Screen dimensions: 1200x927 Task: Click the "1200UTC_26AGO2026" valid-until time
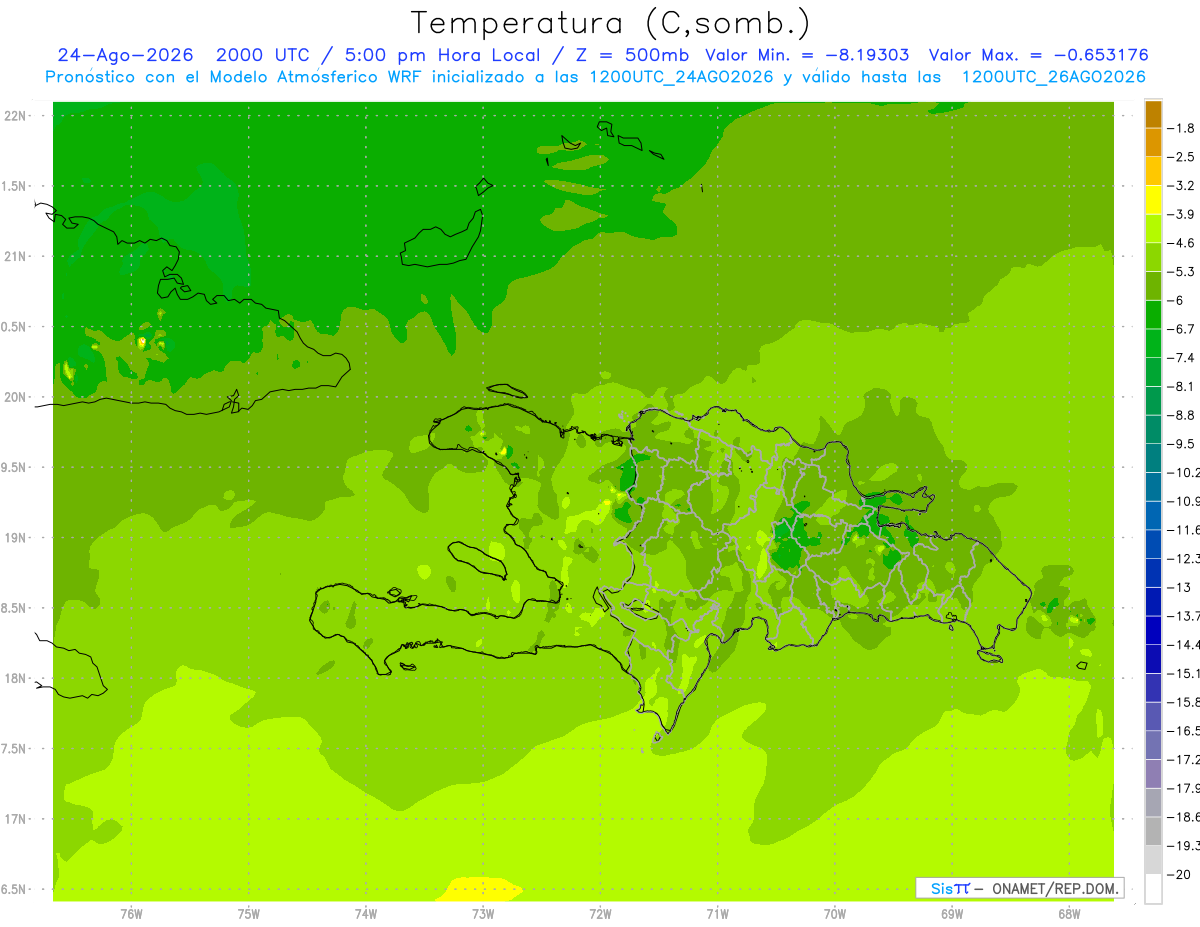pyautogui.click(x=1053, y=77)
